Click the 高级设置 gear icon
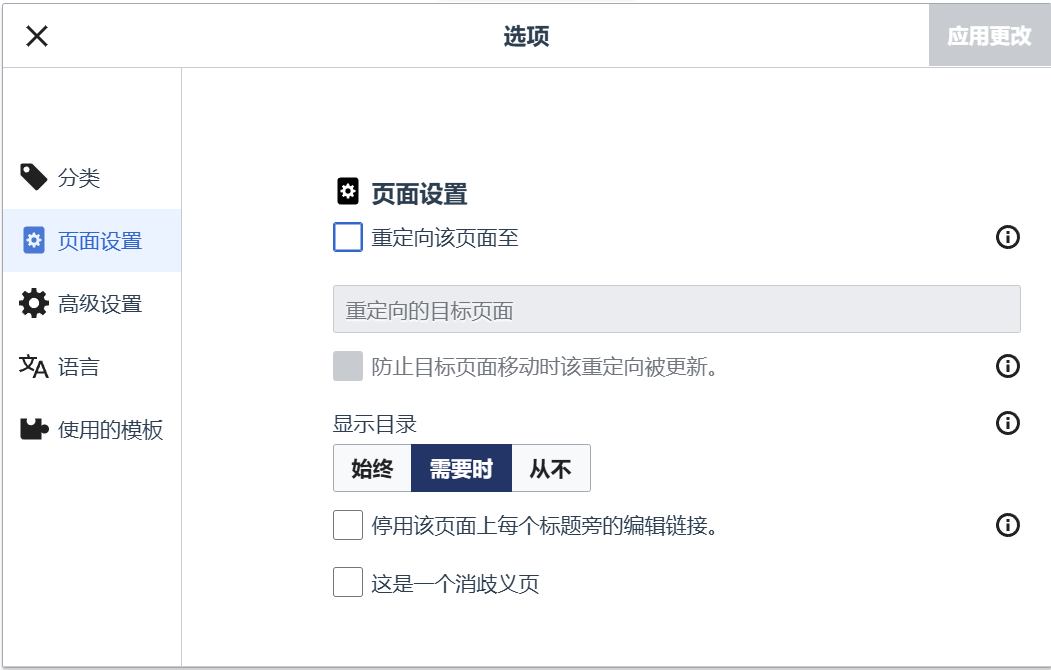Image resolution: width=1051 pixels, height=670 pixels. tap(34, 304)
